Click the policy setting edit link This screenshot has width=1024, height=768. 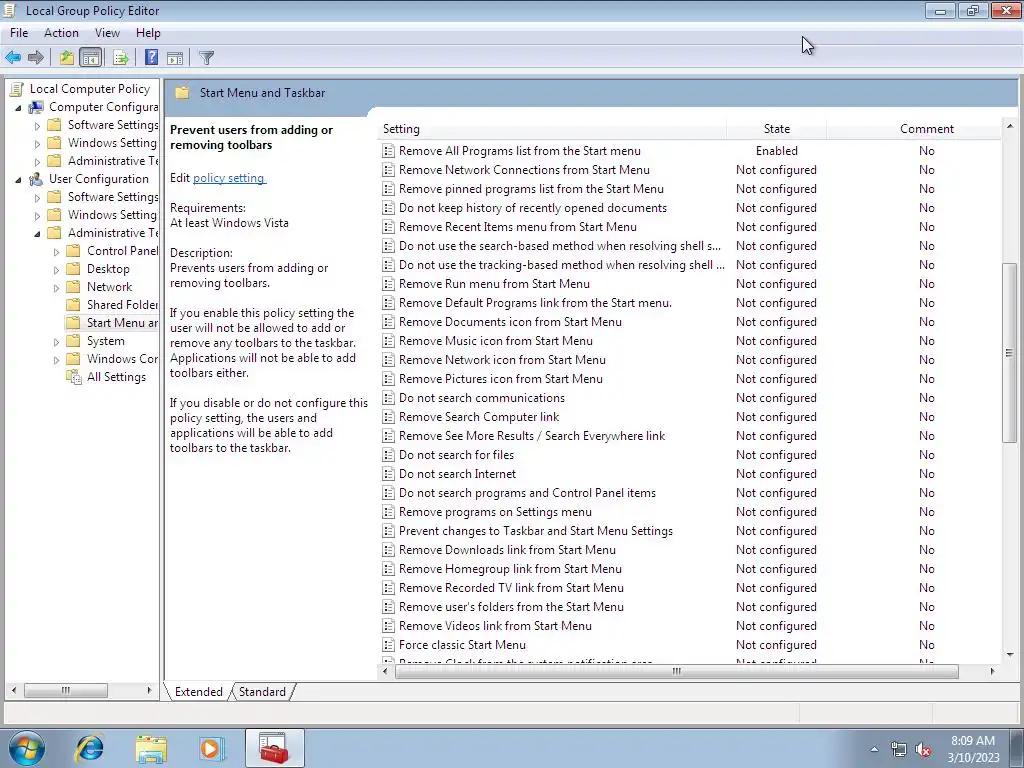pos(229,178)
